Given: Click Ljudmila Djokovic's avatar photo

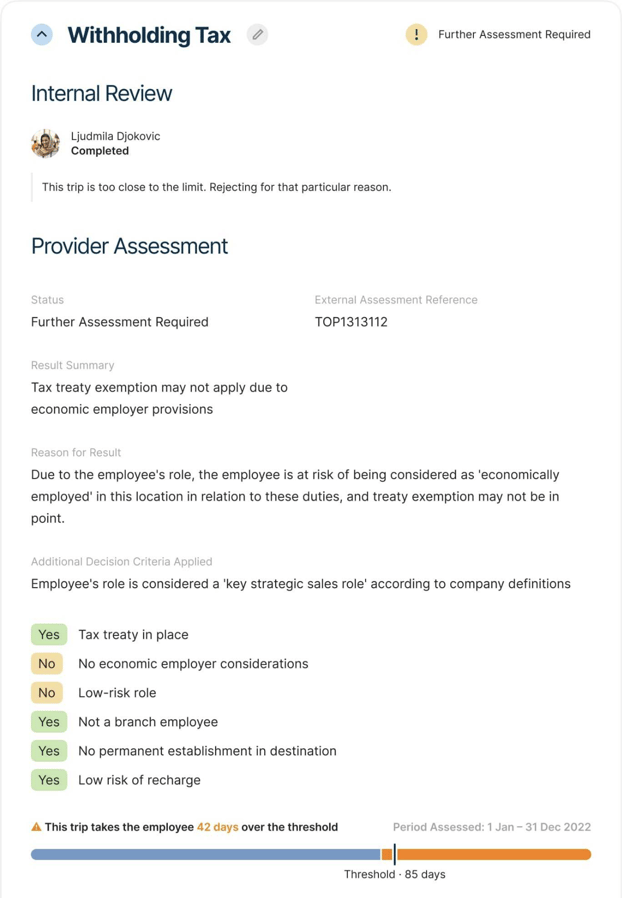Looking at the screenshot, I should (x=45, y=144).
